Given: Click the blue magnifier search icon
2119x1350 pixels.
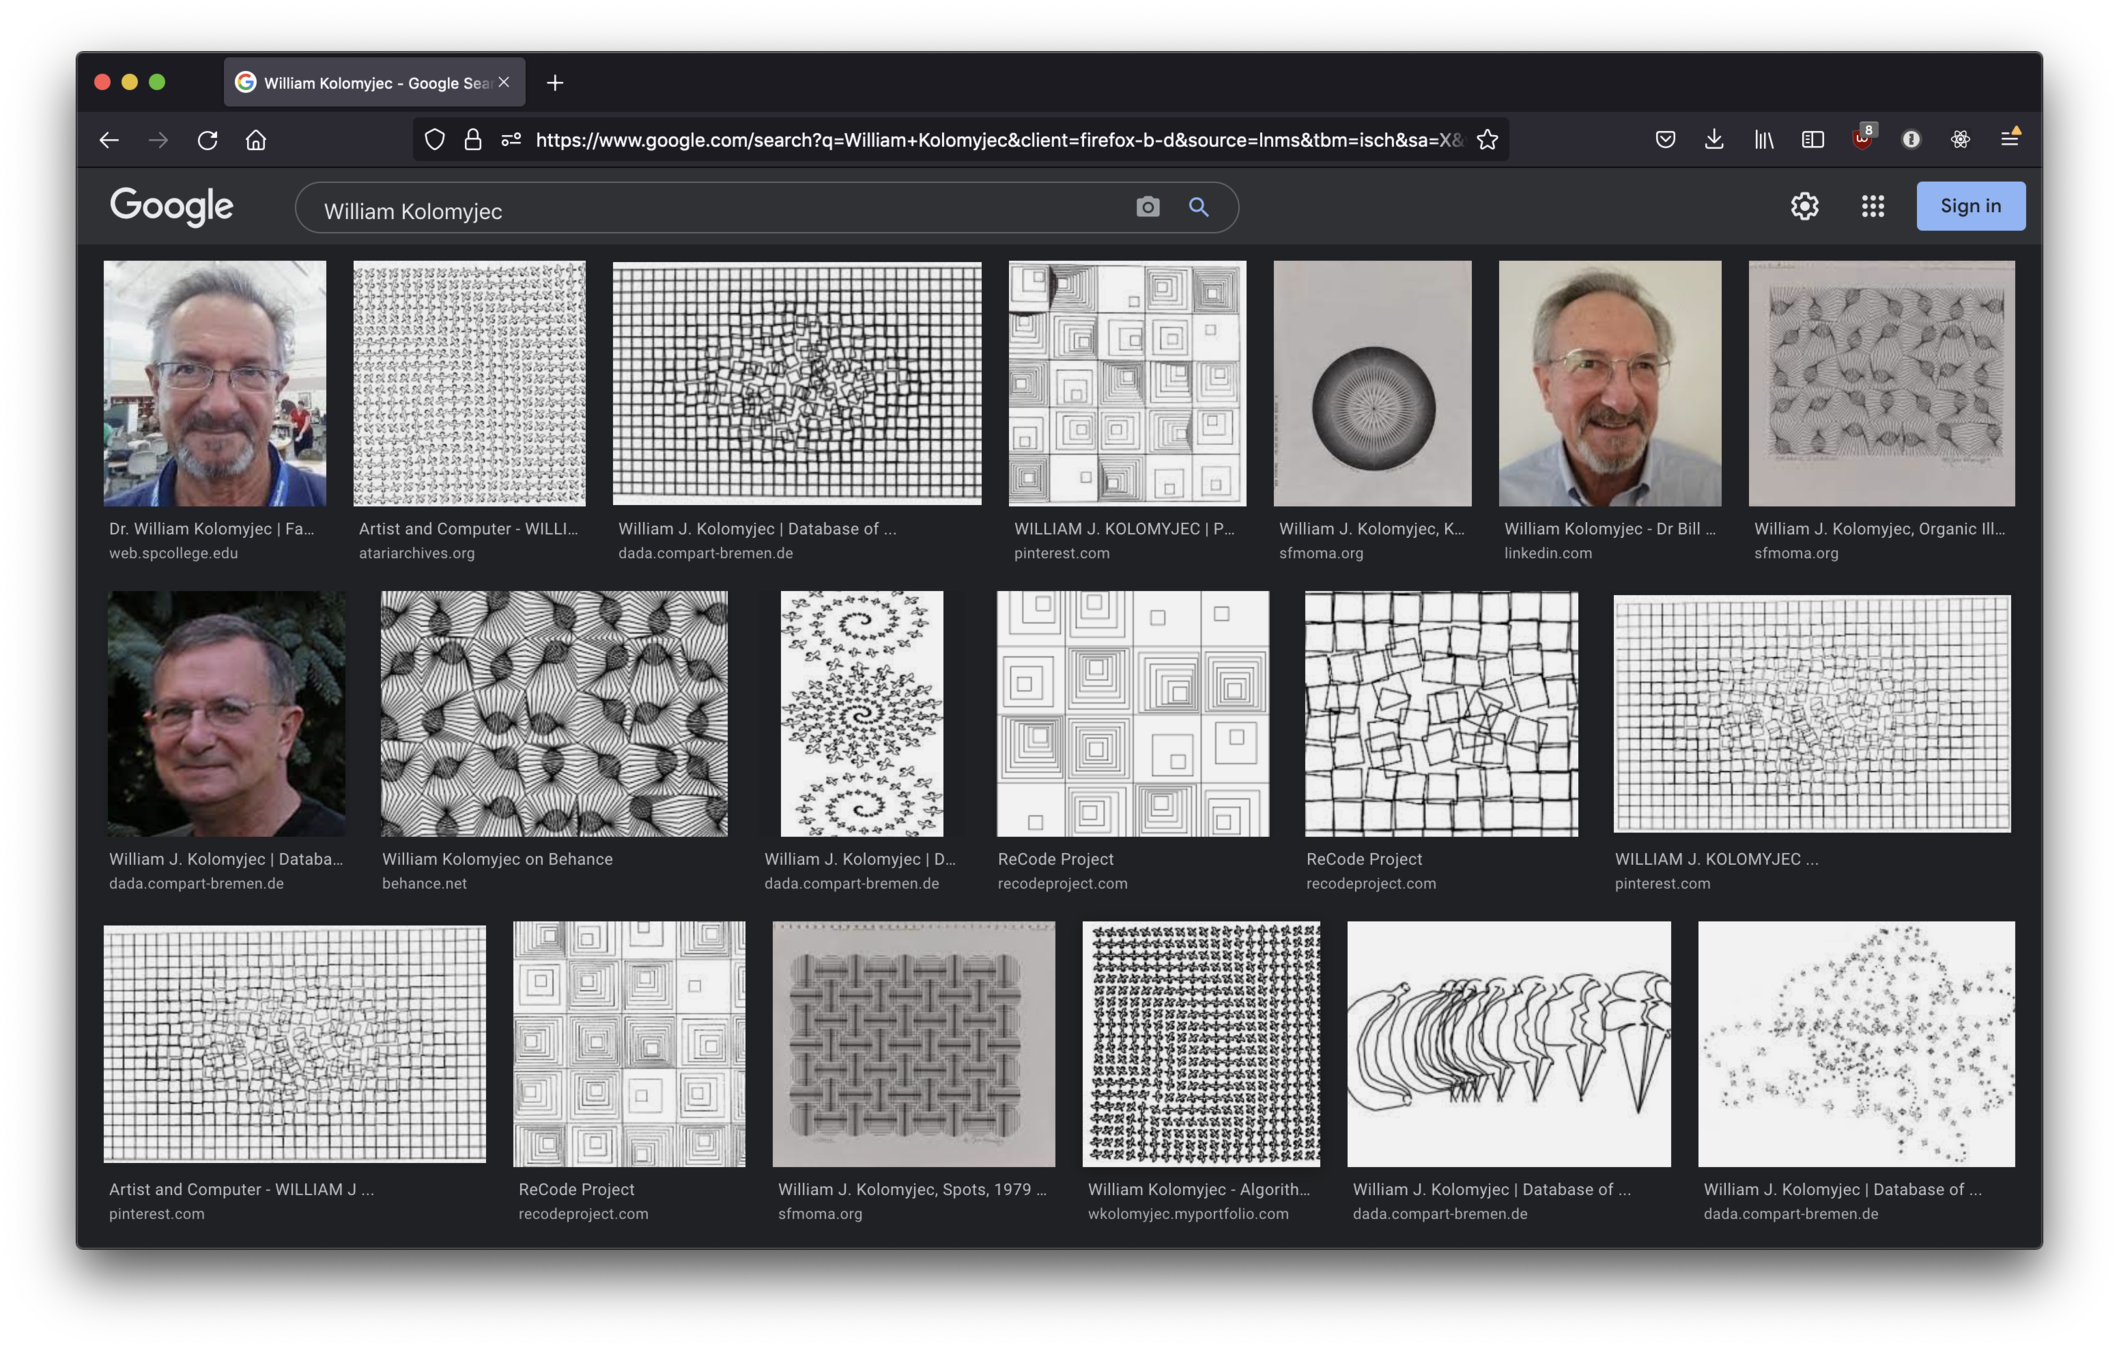Looking at the screenshot, I should pos(1198,207).
